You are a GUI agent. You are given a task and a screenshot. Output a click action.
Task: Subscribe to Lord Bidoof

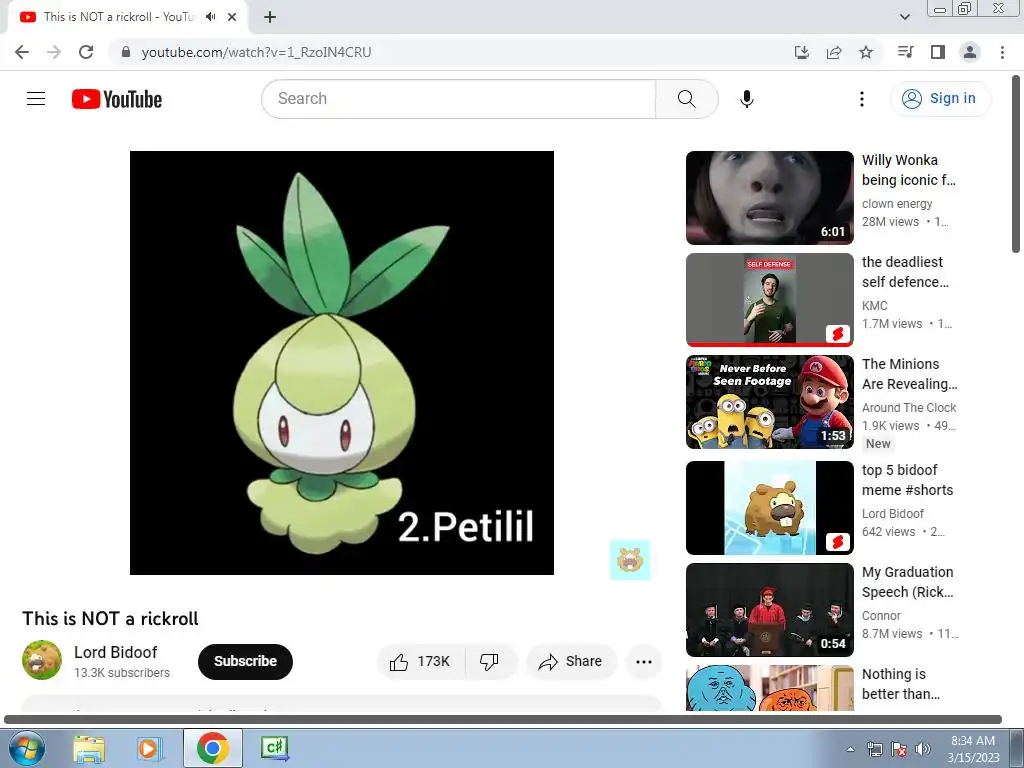tap(246, 662)
